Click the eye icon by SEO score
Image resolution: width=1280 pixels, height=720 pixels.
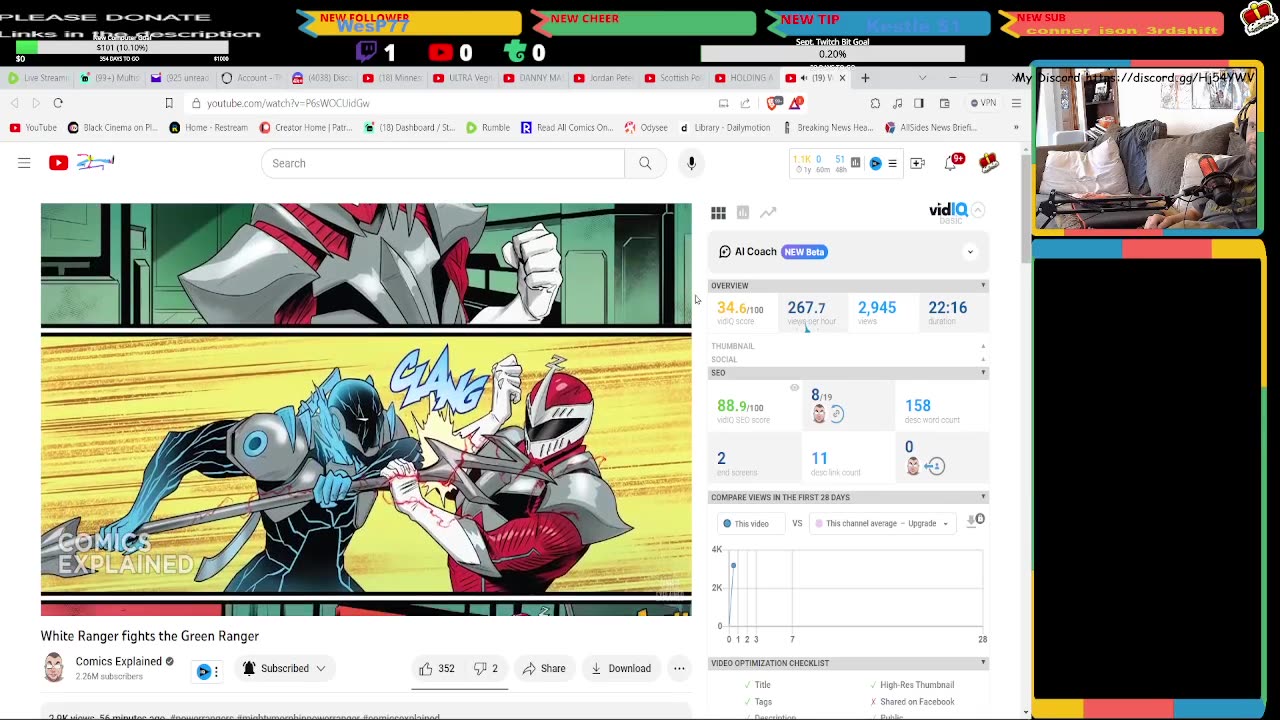pyautogui.click(x=795, y=388)
